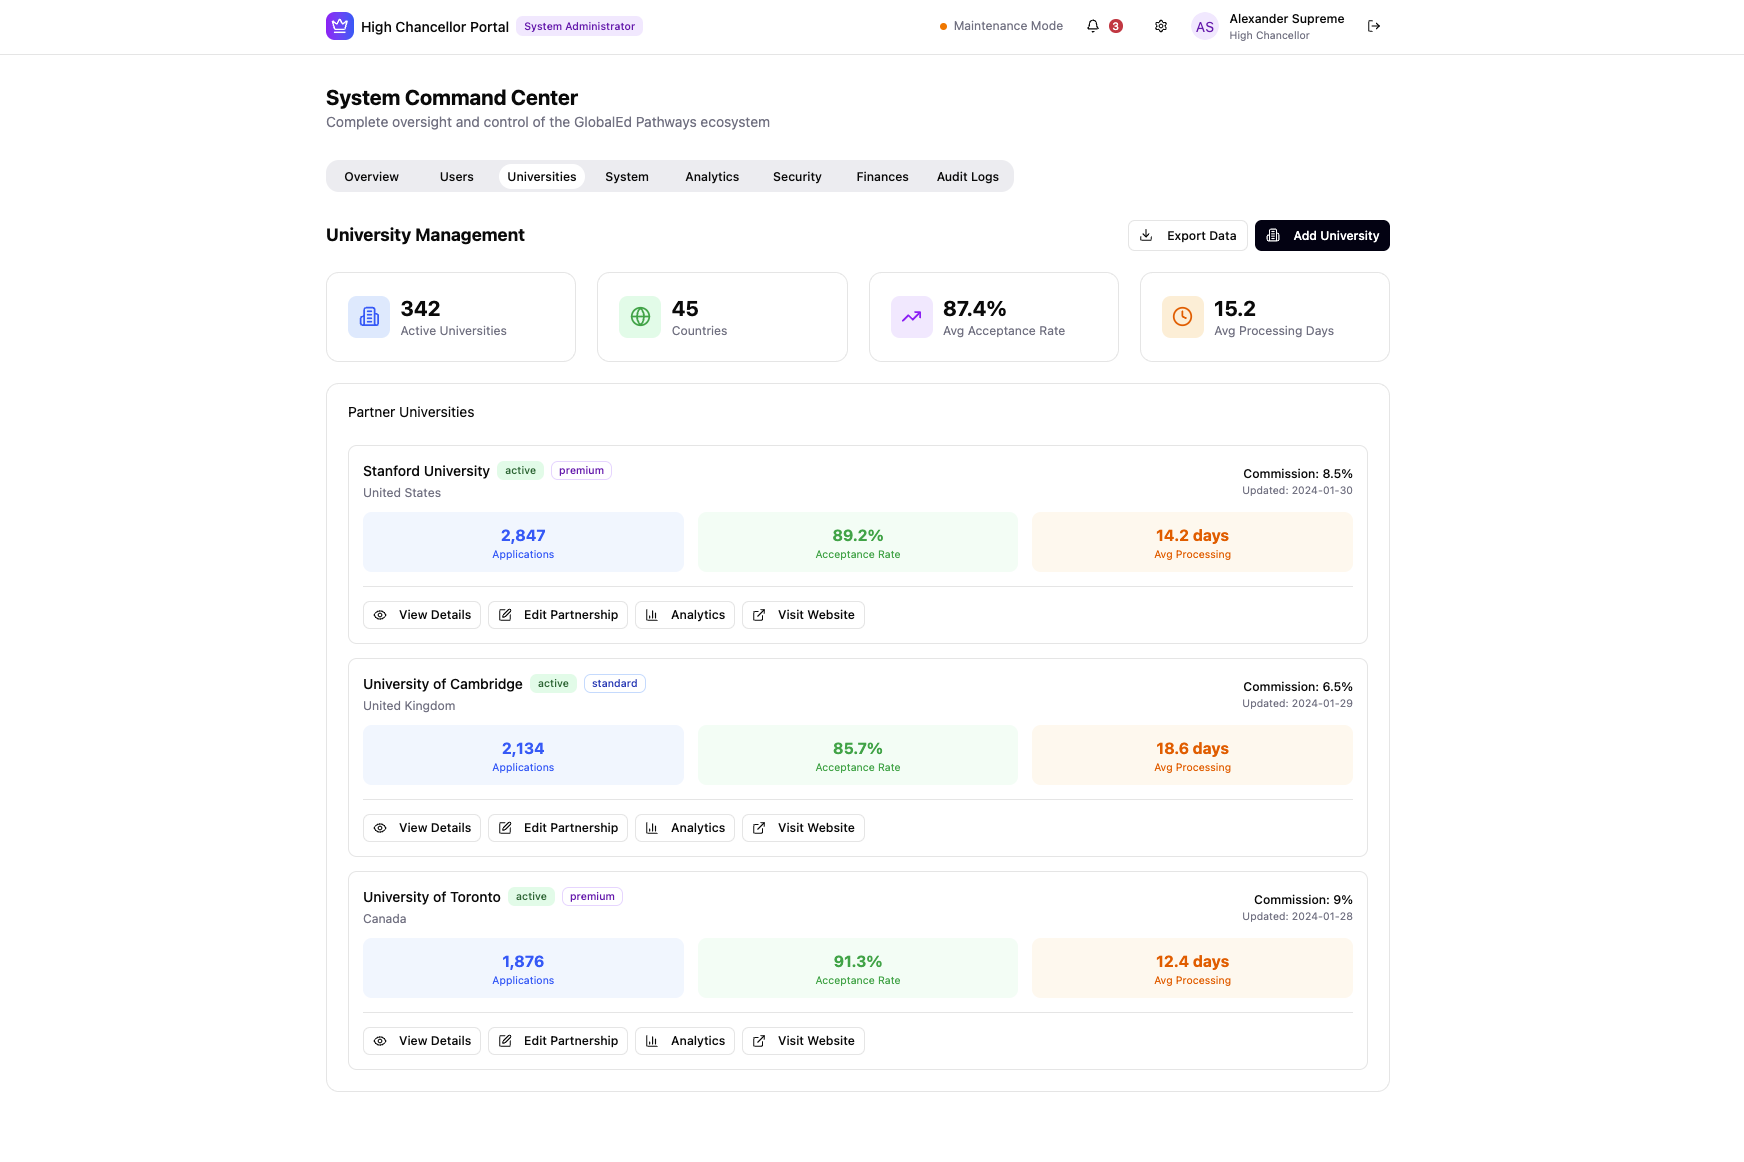Click the Active Universities building icon

(369, 317)
